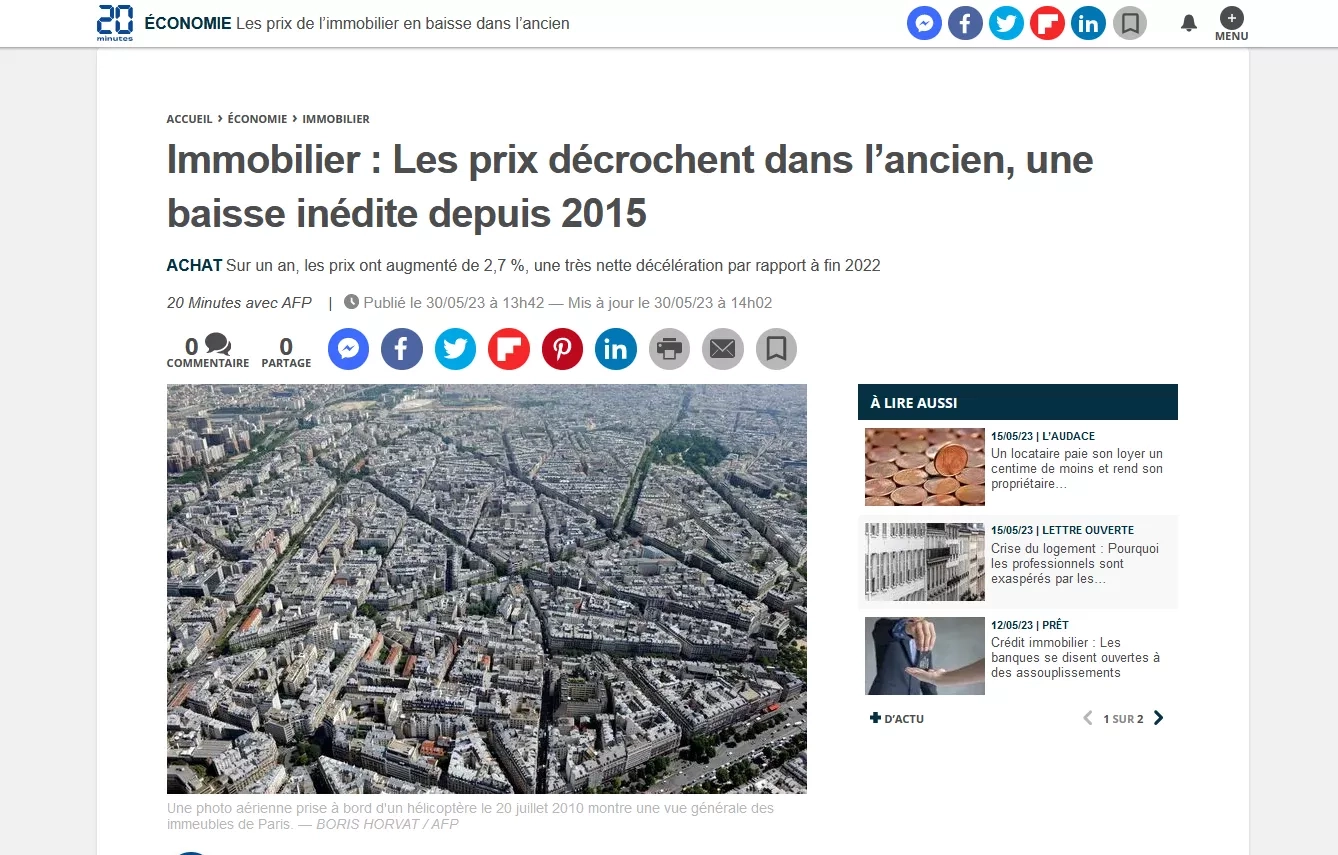
Task: Open the aerial Paris photo
Action: 487,589
